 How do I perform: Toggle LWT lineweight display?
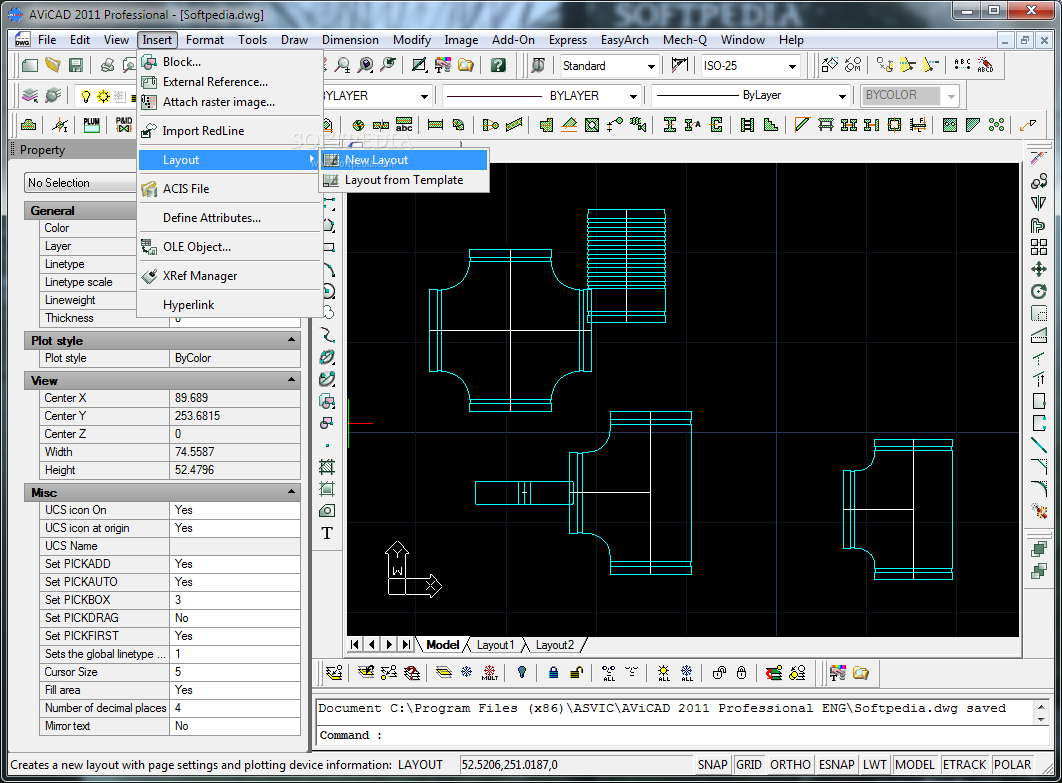tap(874, 765)
